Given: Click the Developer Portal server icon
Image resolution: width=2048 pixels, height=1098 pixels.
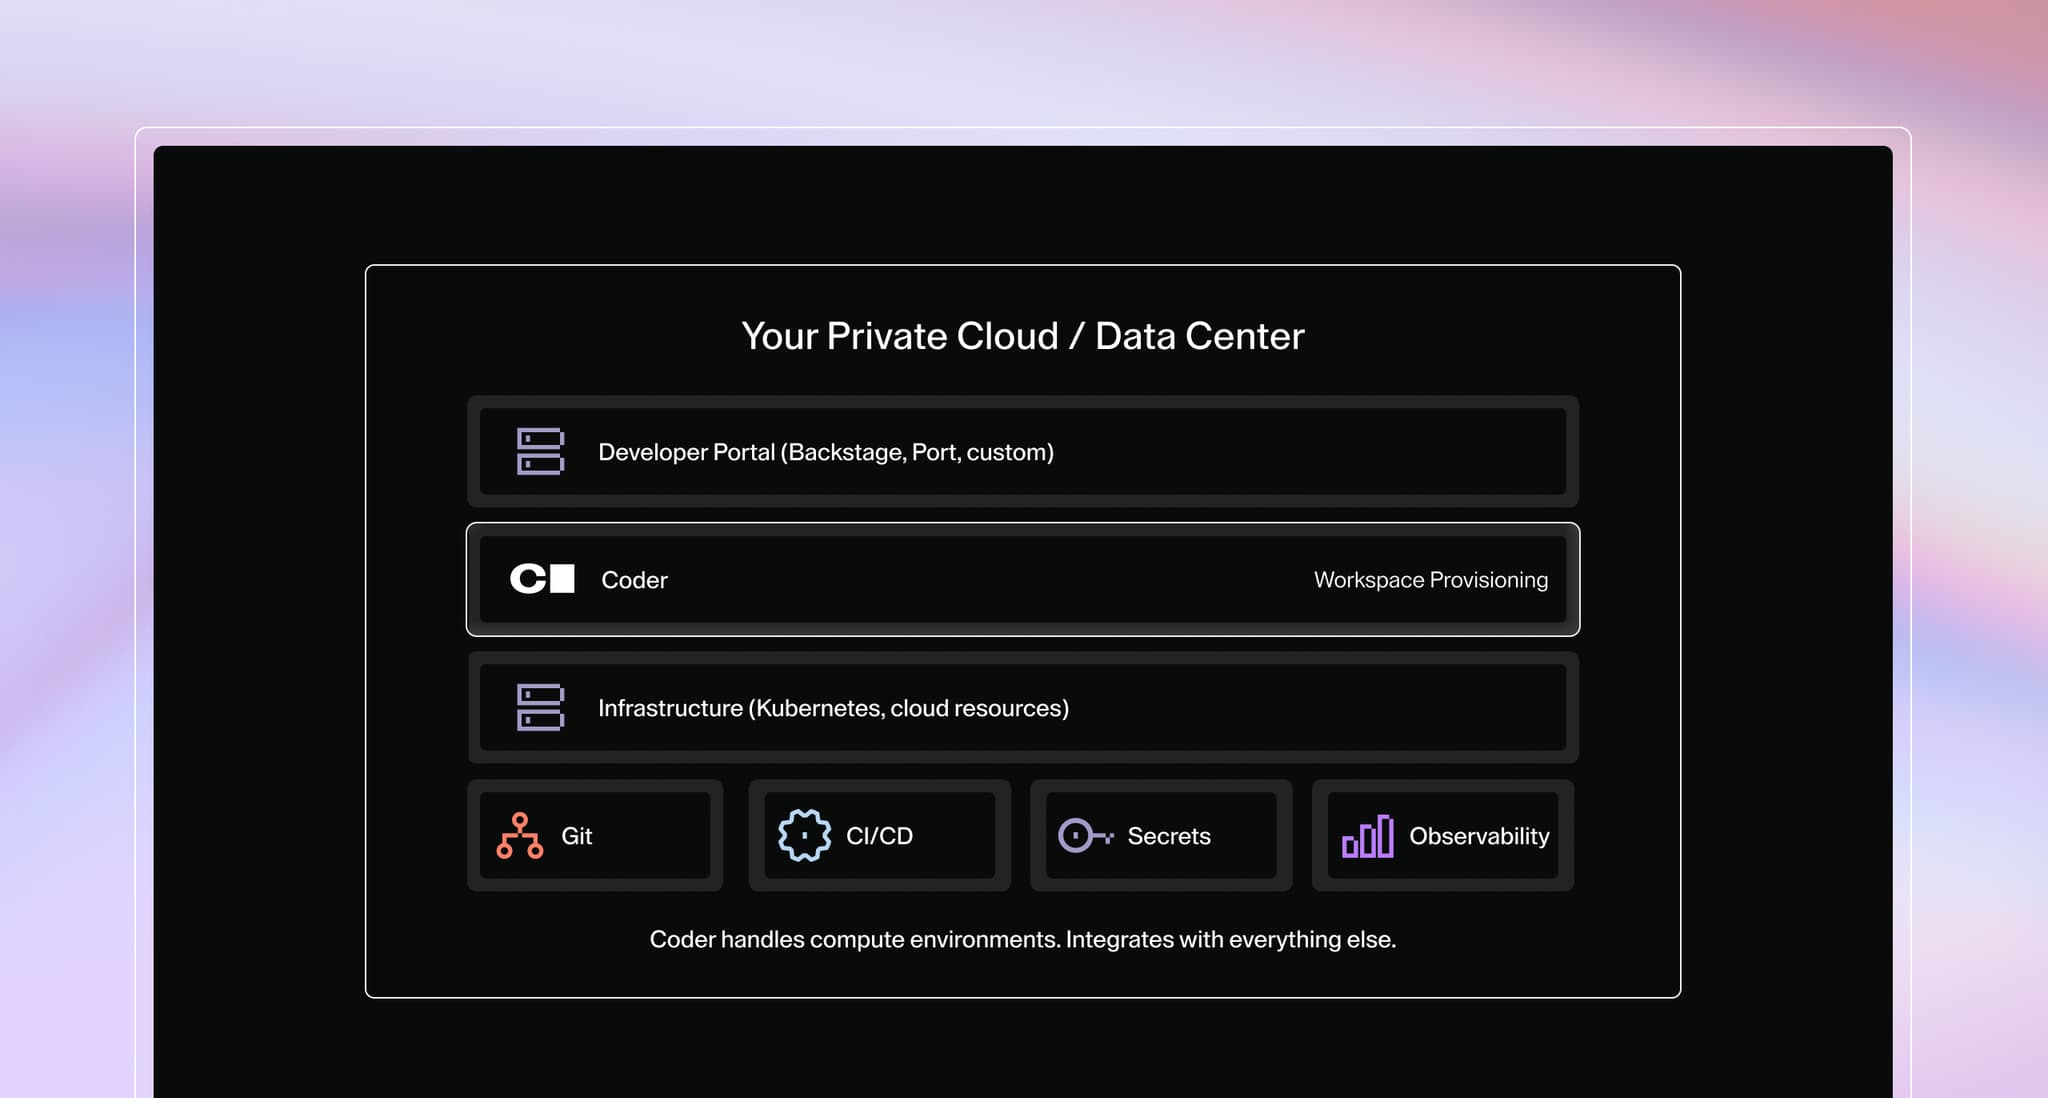Looking at the screenshot, I should pos(540,452).
